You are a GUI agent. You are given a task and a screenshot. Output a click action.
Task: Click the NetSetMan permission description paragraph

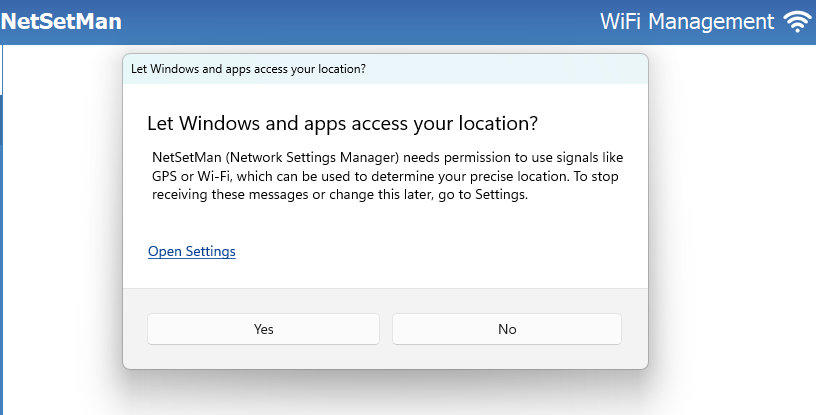[x=387, y=176]
